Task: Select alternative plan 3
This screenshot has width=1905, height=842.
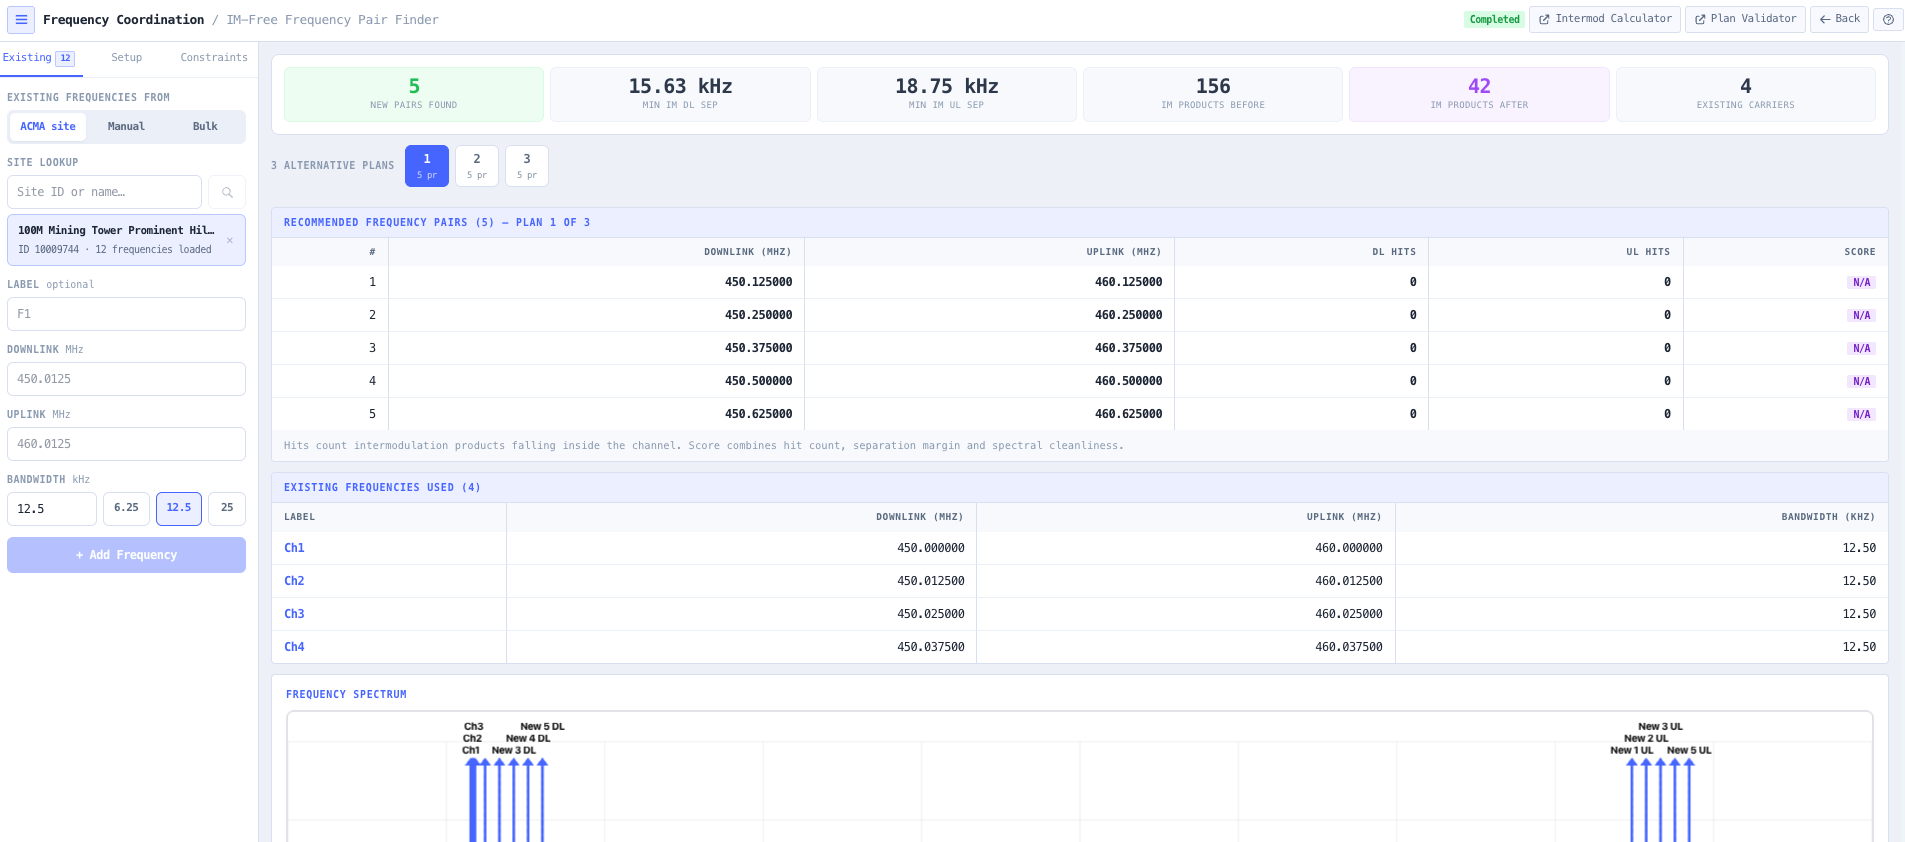Action: pyautogui.click(x=527, y=166)
